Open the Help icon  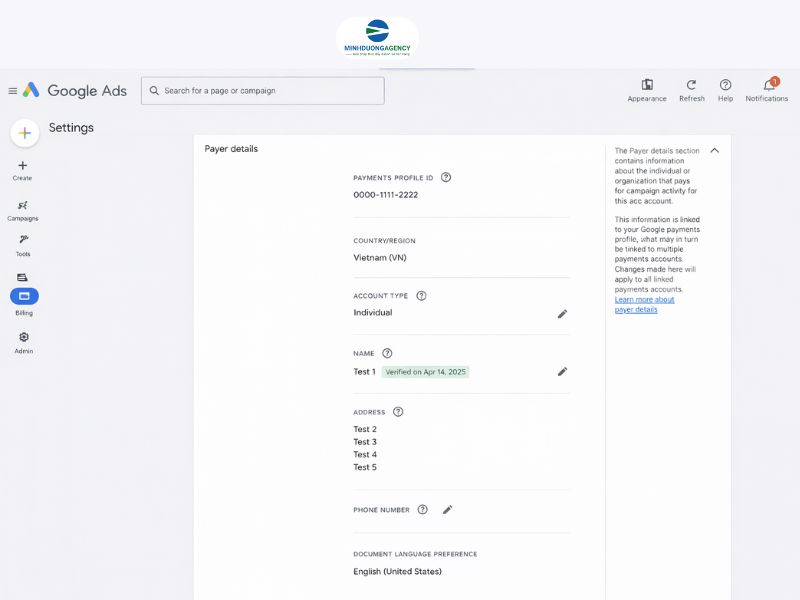[725, 85]
